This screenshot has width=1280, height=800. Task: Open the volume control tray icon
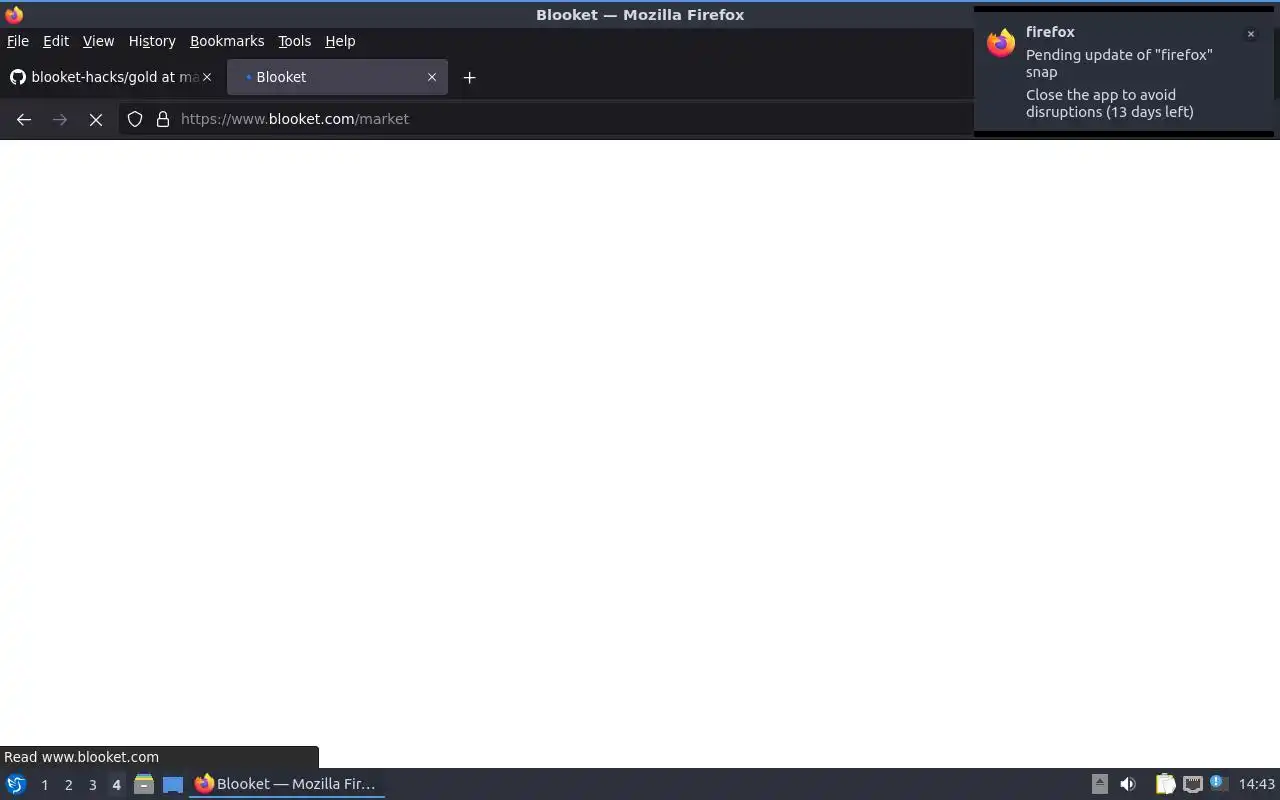click(1128, 784)
